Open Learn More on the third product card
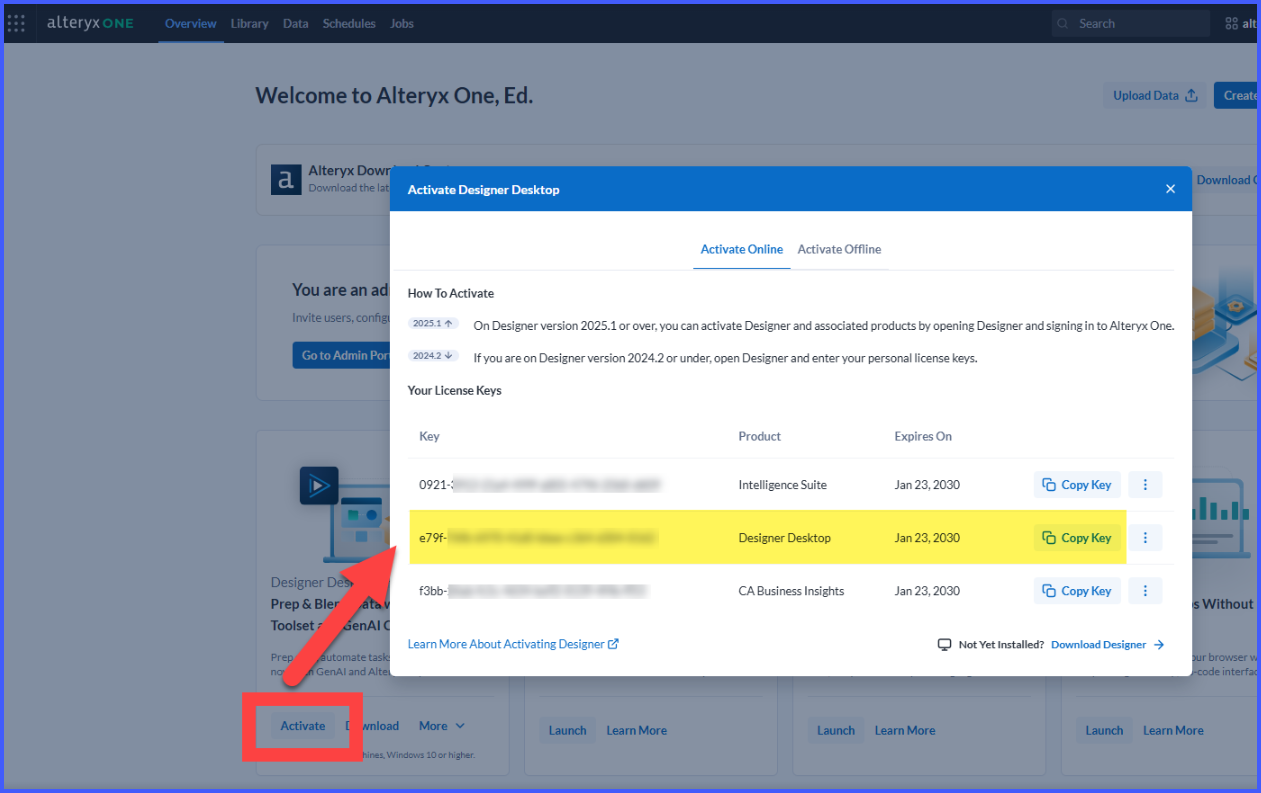Viewport: 1261px width, 793px height. click(x=905, y=730)
